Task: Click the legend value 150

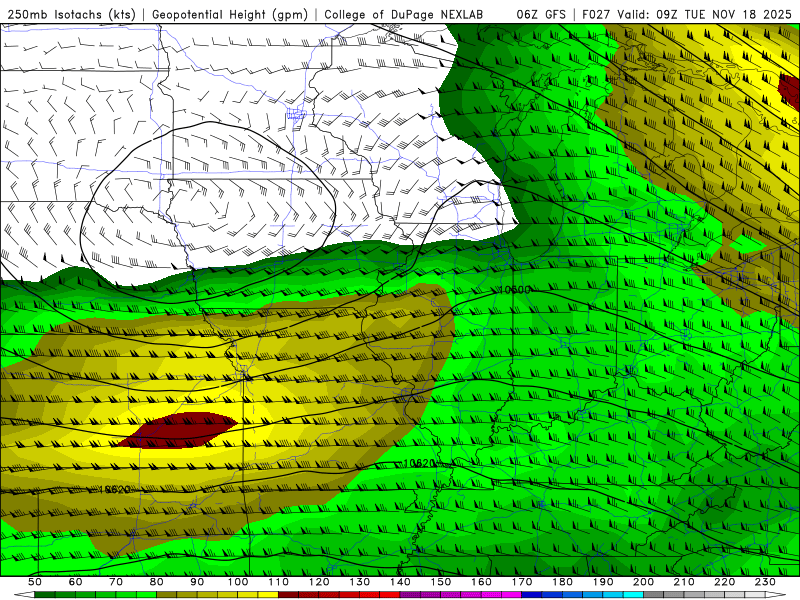Action: pyautogui.click(x=441, y=582)
